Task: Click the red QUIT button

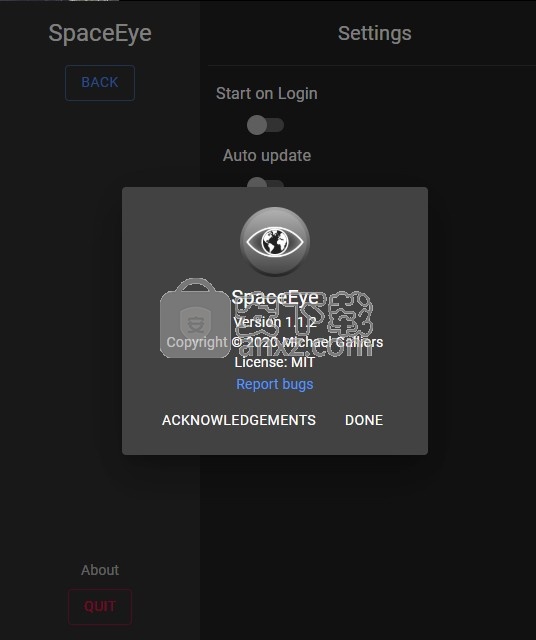Action: [100, 607]
